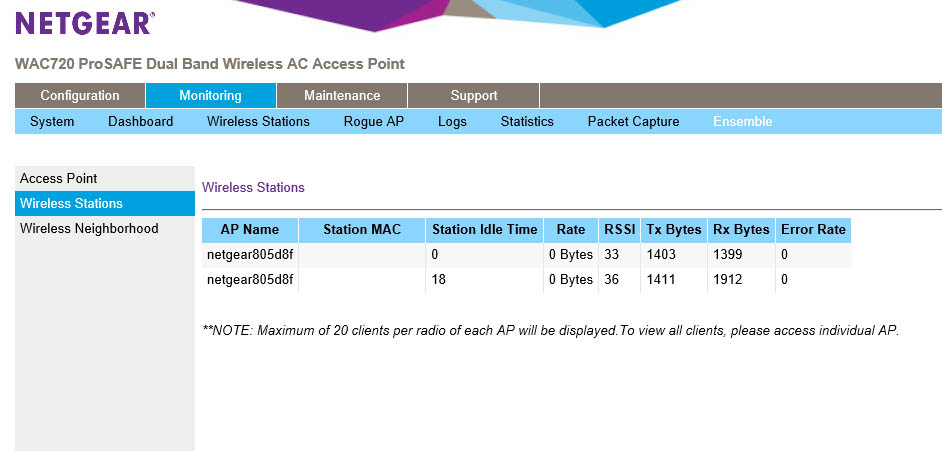
Task: Select the netgear805d8f row with RSSI 36
Action: tap(526, 280)
